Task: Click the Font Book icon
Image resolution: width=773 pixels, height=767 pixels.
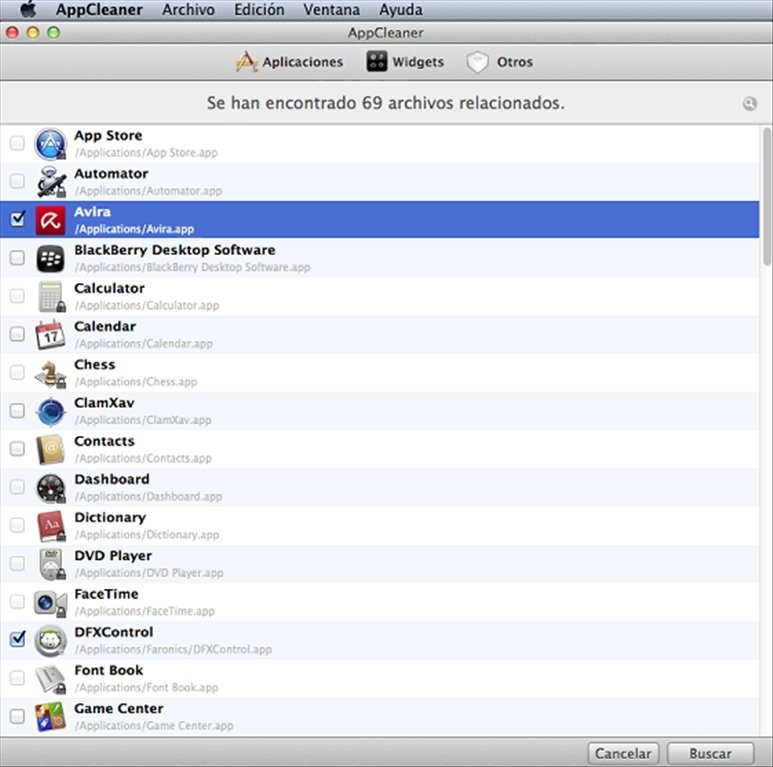Action: click(50, 679)
